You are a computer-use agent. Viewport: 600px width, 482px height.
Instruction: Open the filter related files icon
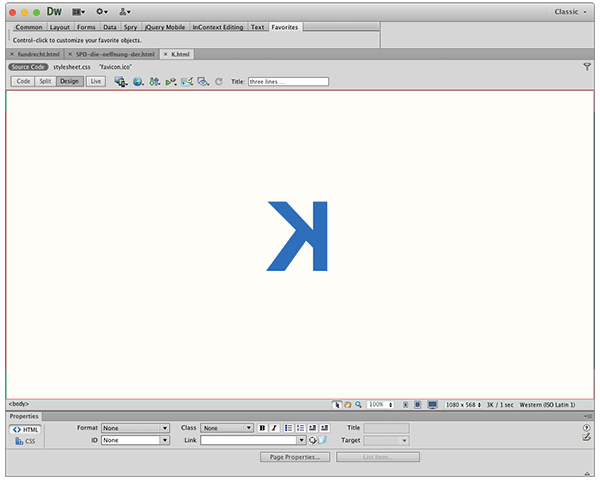pos(587,66)
